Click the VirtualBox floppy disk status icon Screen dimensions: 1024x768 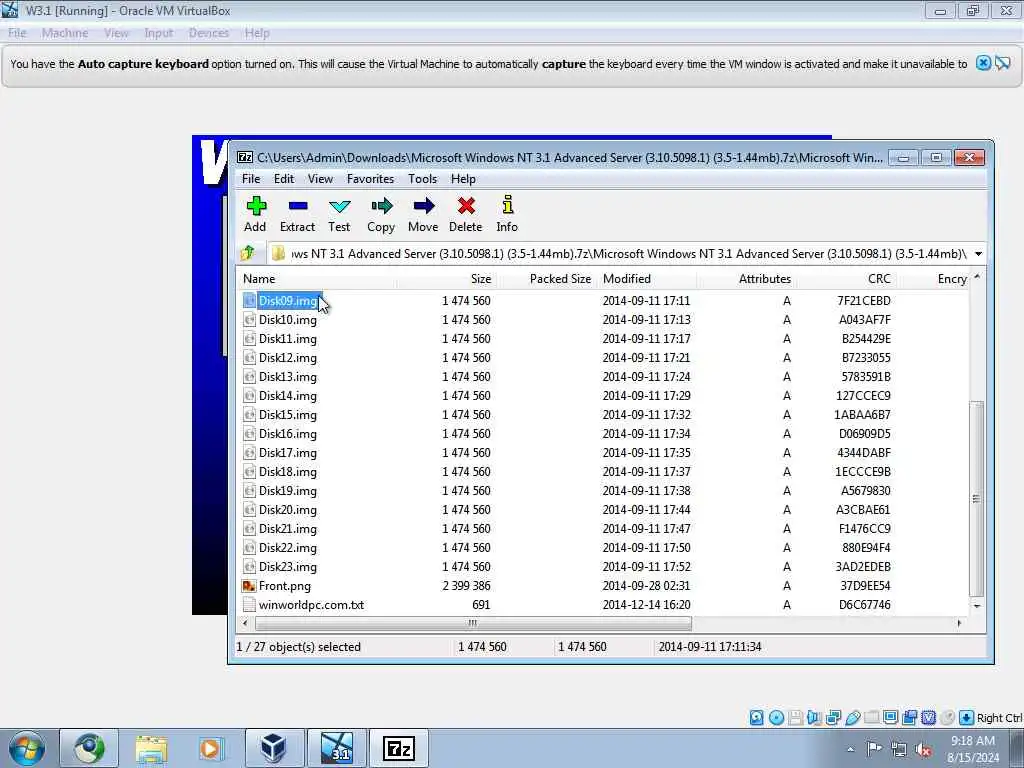point(795,718)
